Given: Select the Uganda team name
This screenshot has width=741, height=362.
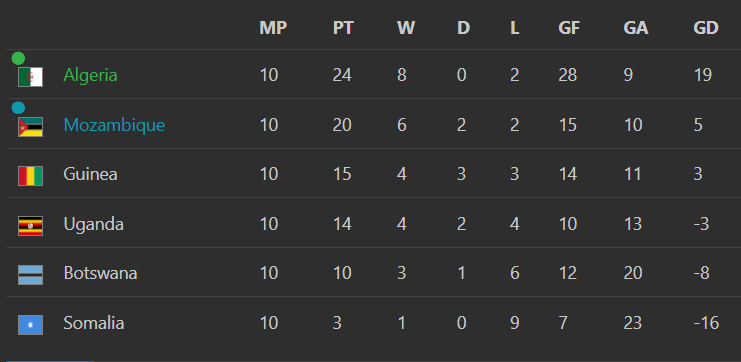Looking at the screenshot, I should point(94,224).
